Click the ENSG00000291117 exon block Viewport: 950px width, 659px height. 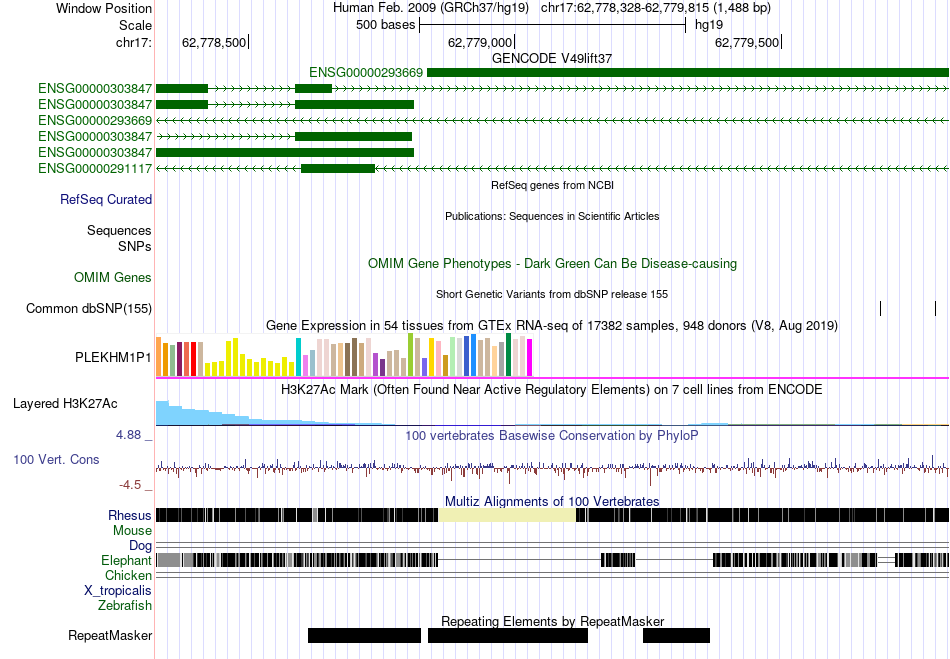338,168
